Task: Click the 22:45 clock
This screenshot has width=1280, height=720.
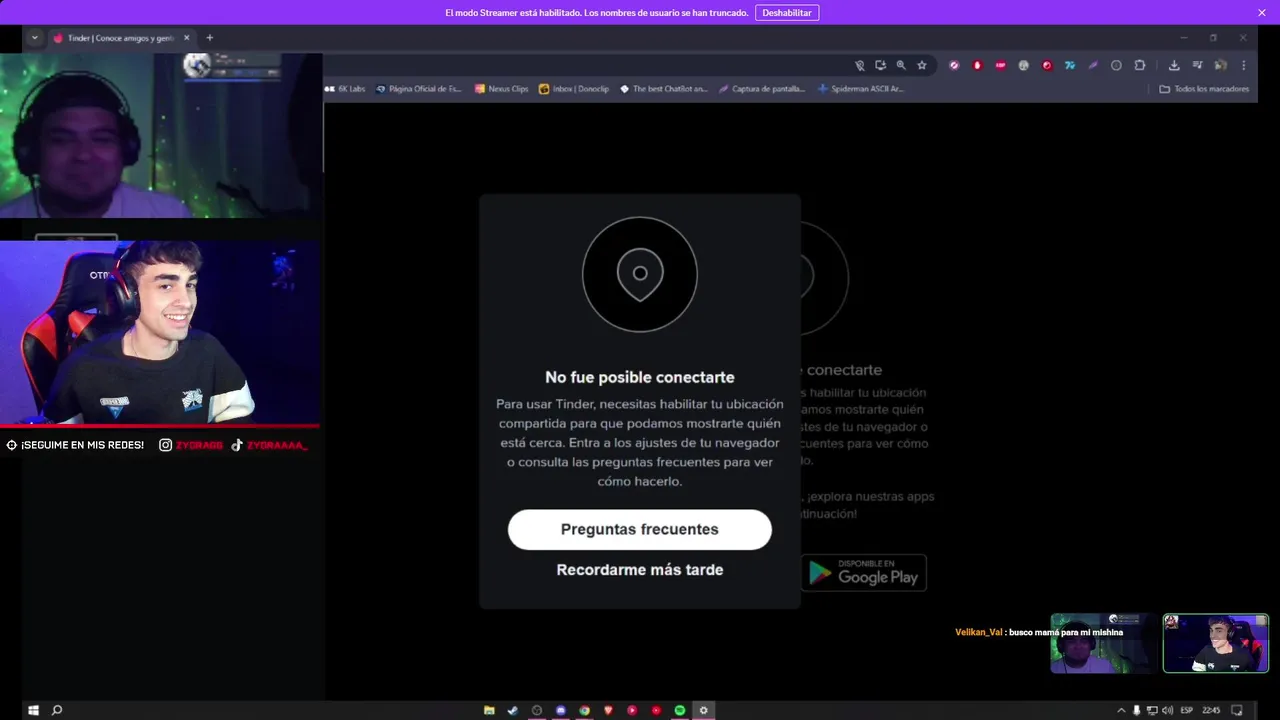Action: click(x=1211, y=710)
